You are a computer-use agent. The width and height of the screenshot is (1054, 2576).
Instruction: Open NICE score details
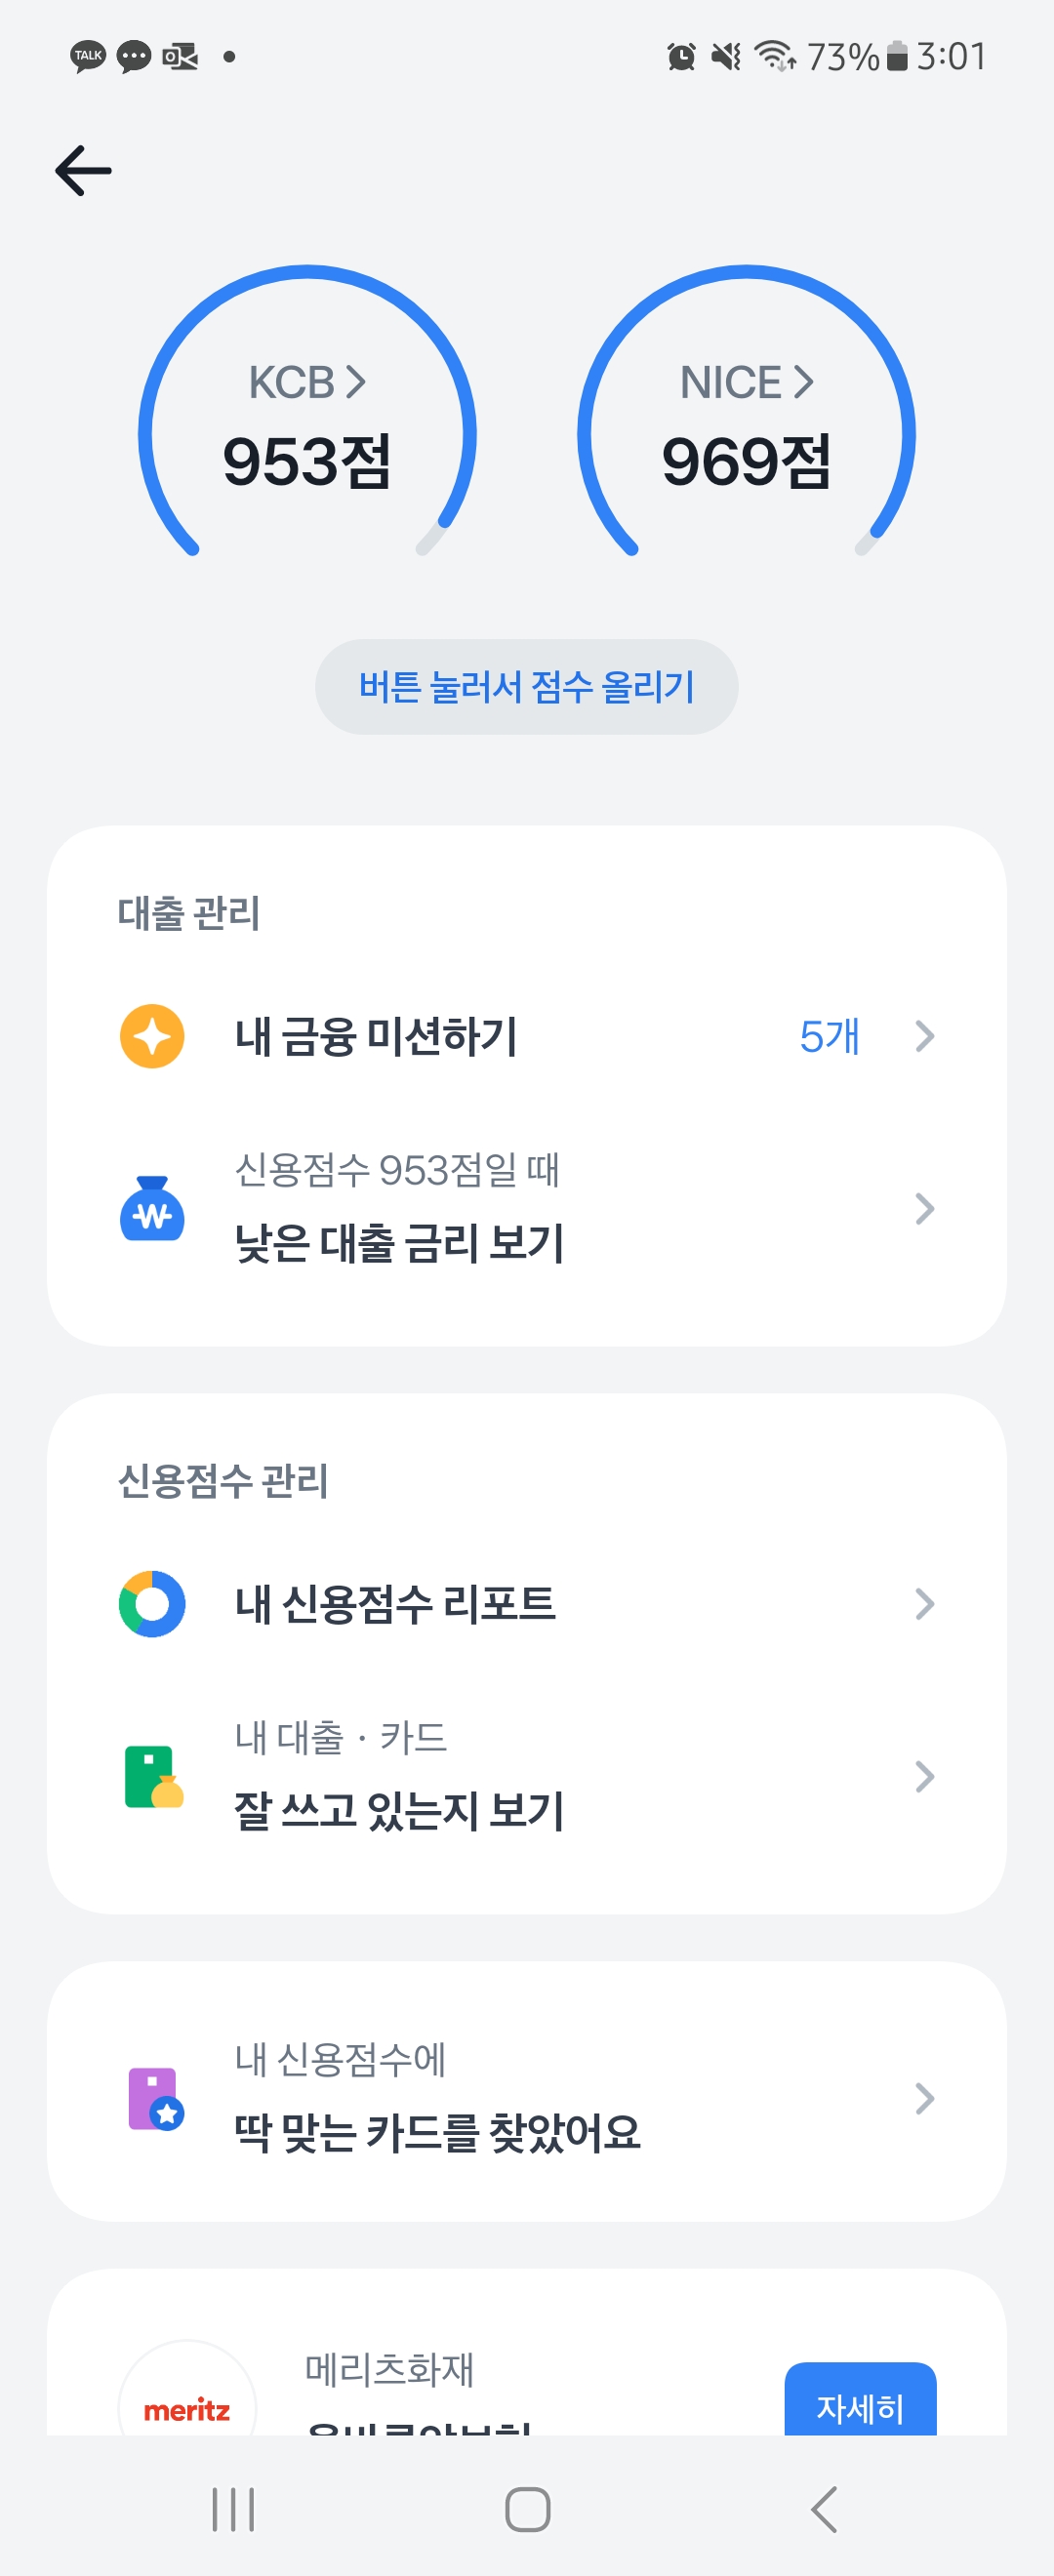tap(746, 382)
